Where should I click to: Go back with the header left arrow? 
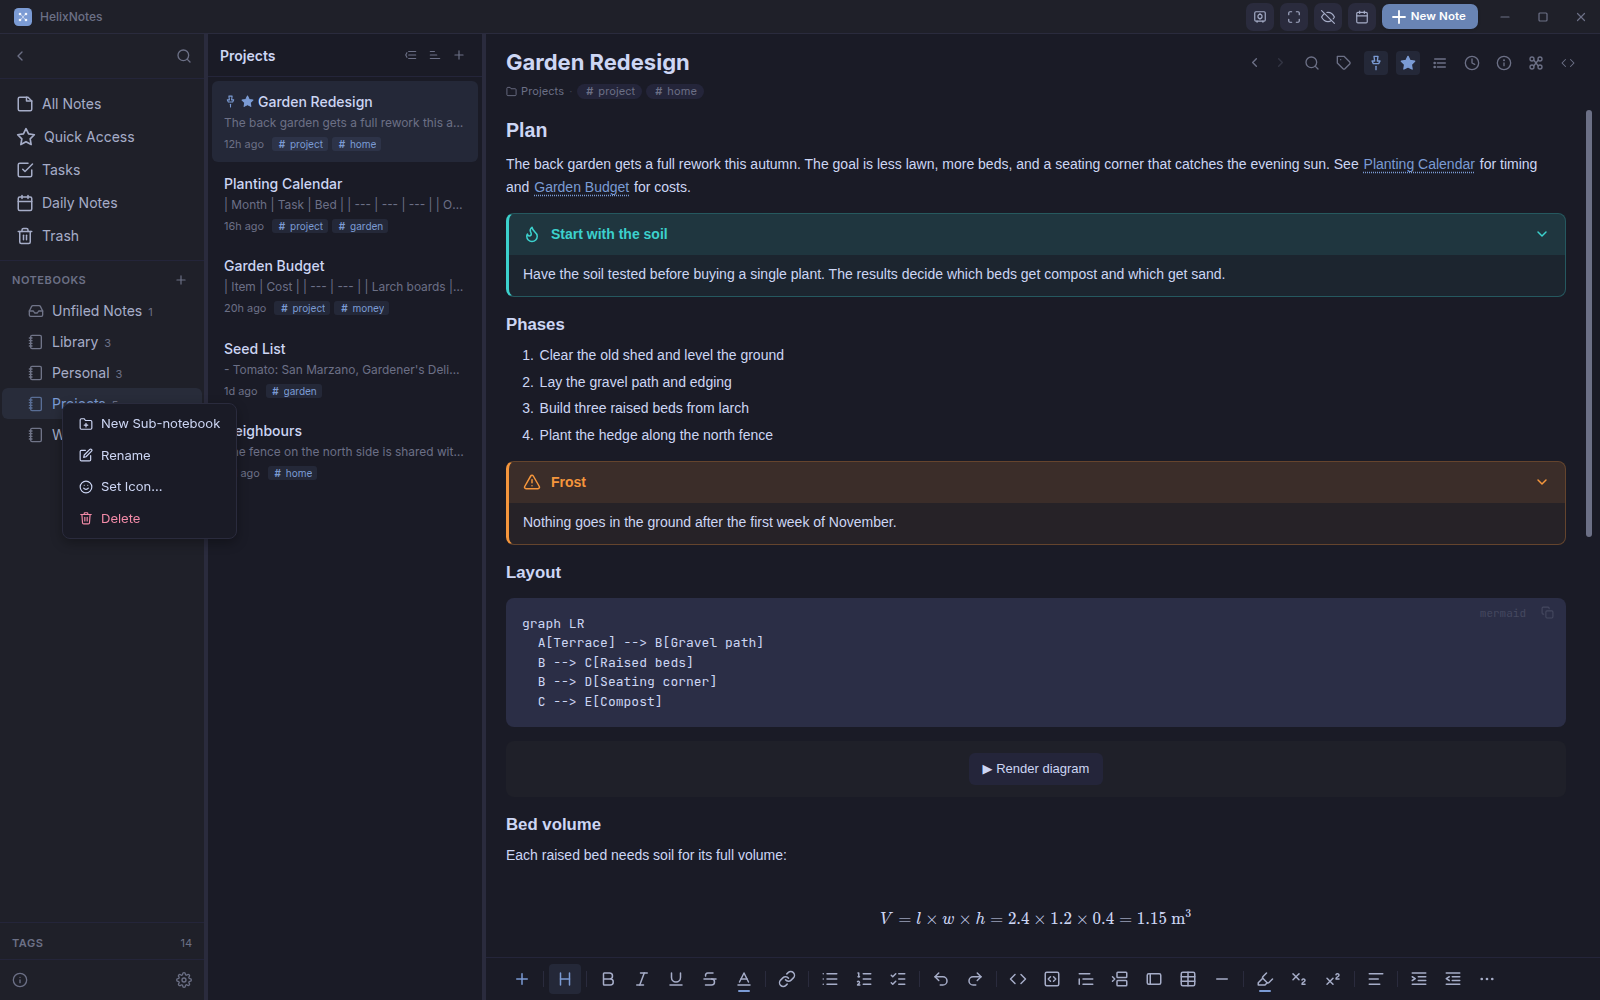1255,63
